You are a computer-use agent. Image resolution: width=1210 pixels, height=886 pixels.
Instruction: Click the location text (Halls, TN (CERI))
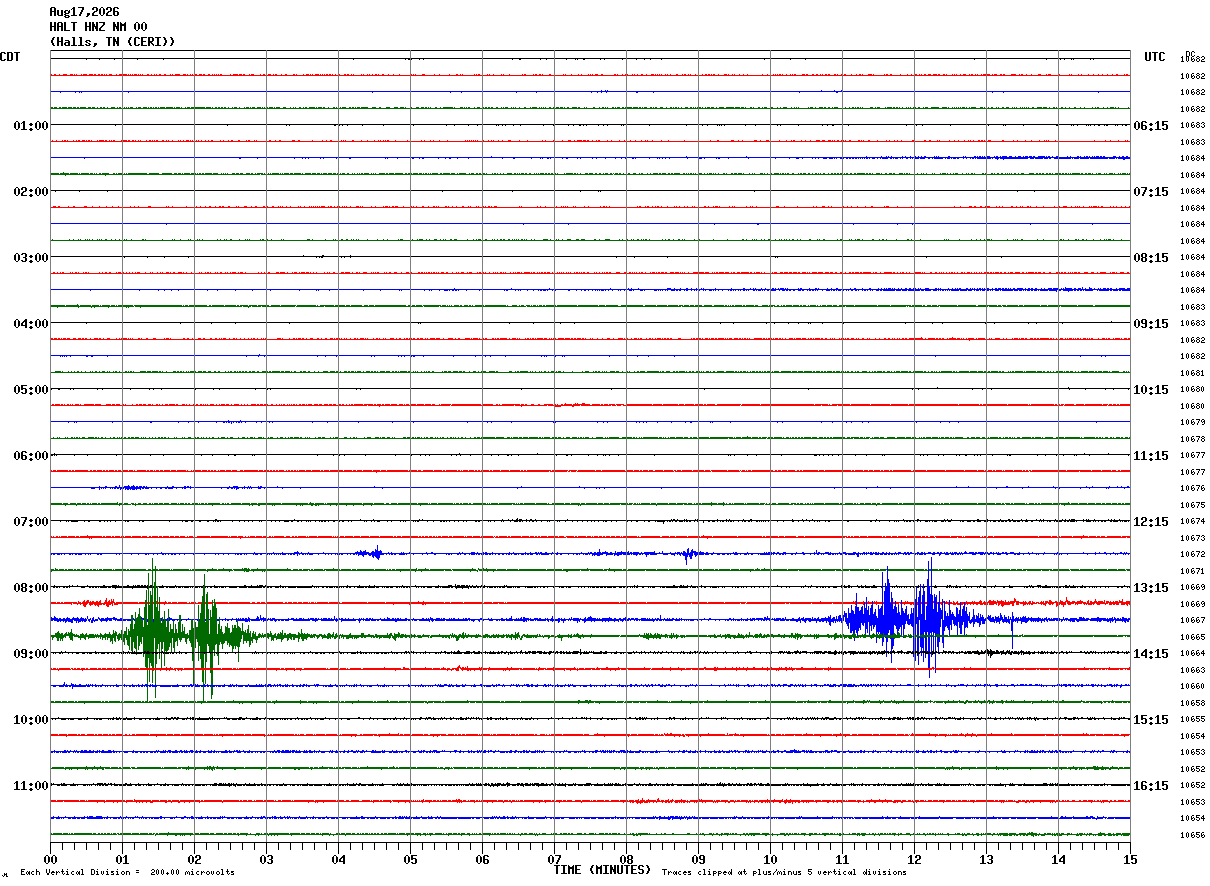coord(112,42)
